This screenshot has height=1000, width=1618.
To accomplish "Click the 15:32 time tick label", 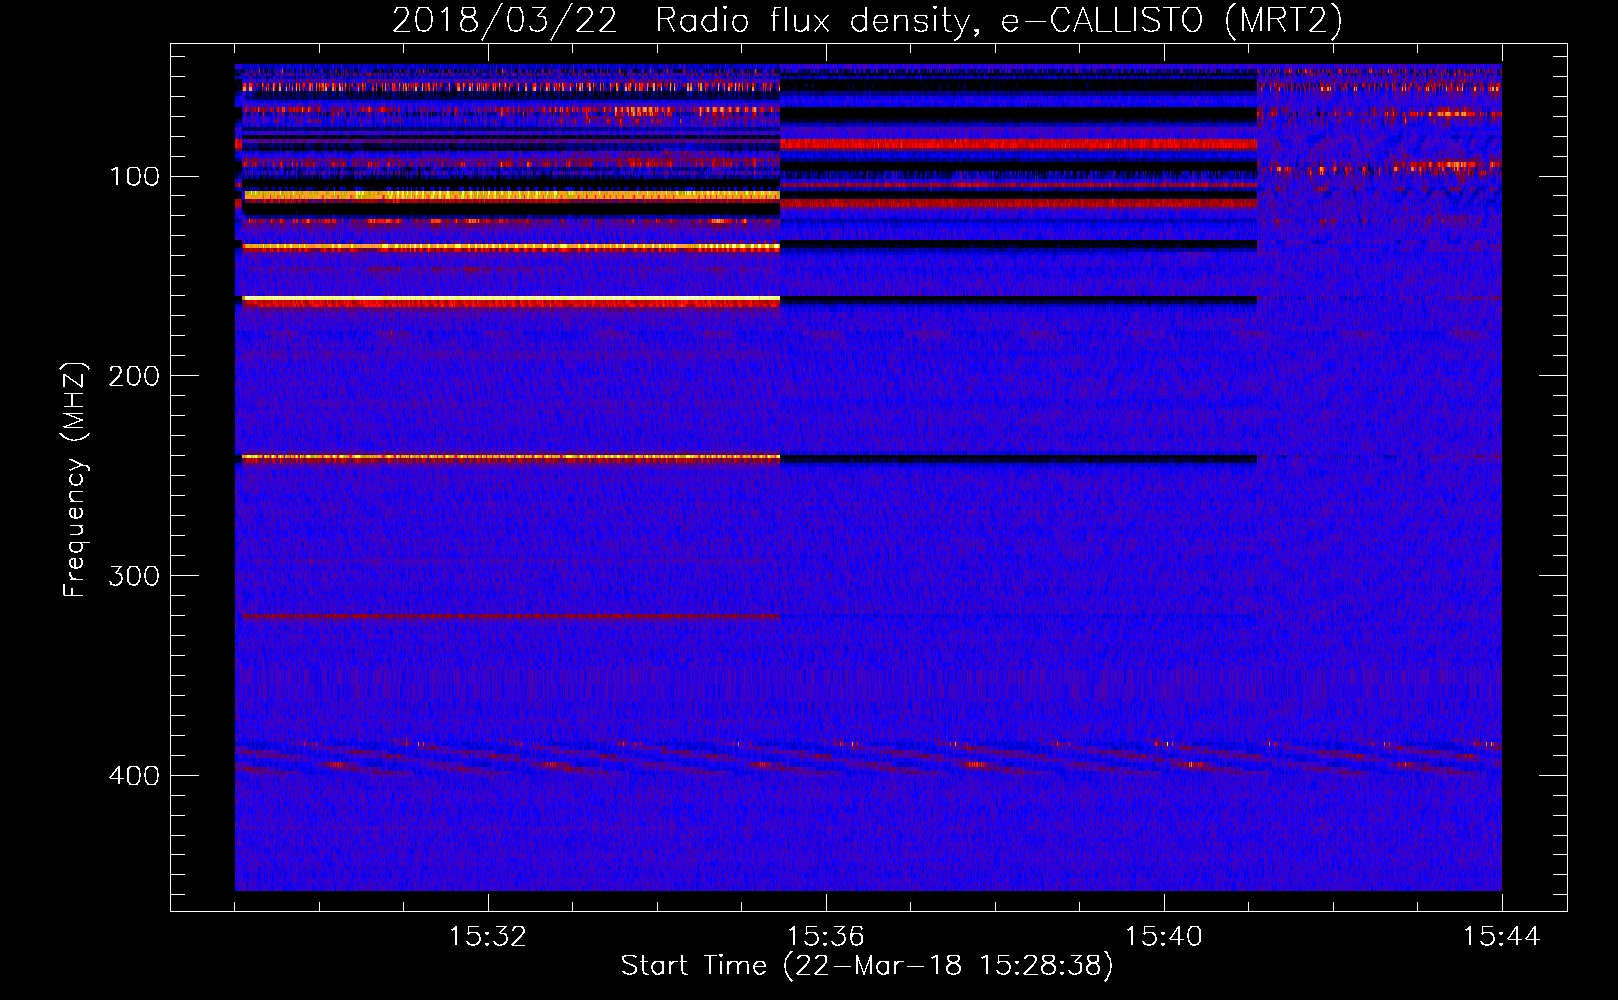I will click(487, 937).
